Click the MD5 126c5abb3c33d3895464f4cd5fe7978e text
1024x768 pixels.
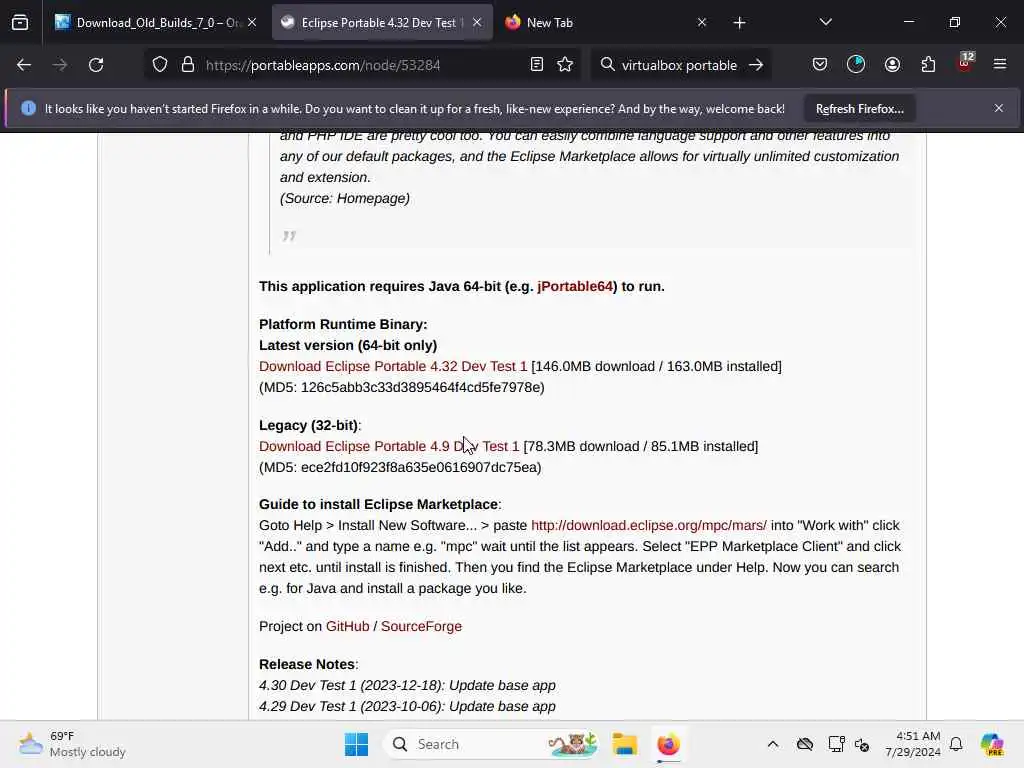point(402,387)
